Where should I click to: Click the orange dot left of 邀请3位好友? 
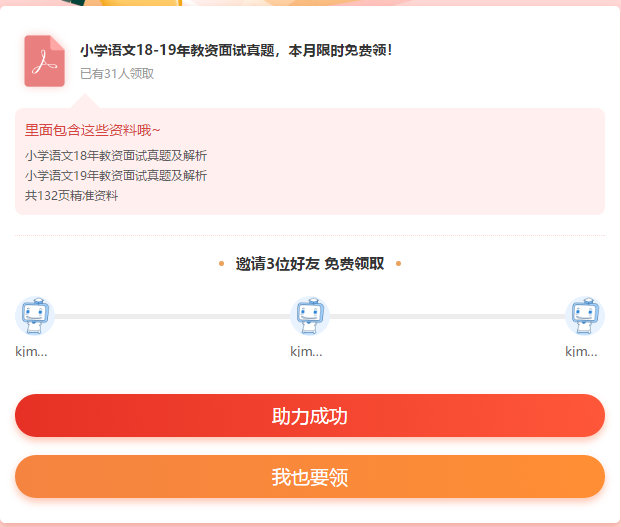click(x=221, y=264)
